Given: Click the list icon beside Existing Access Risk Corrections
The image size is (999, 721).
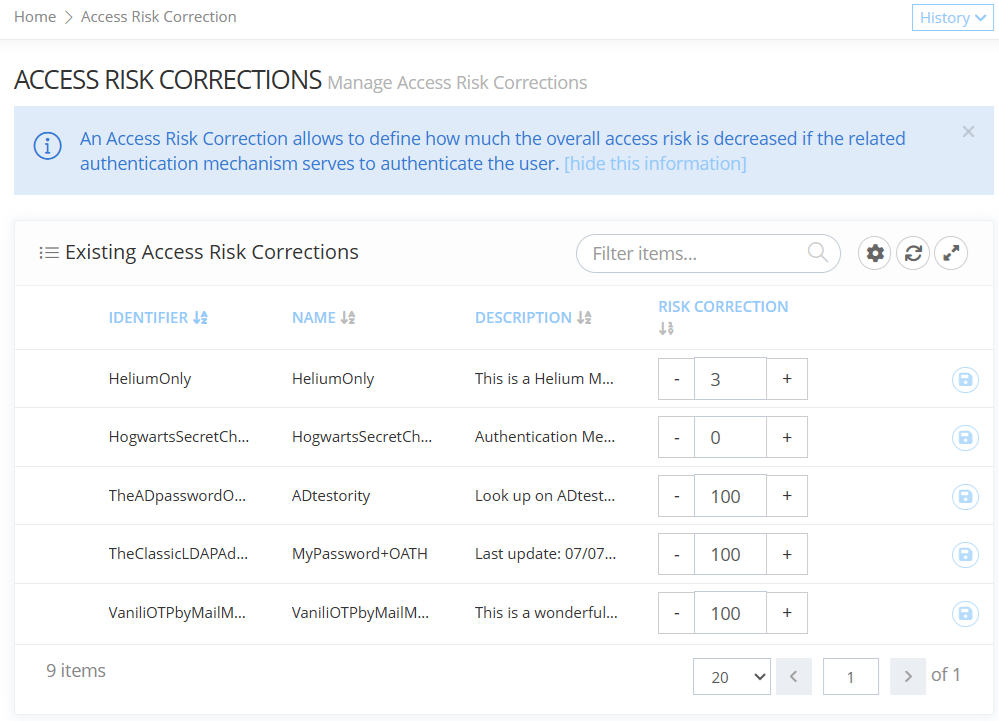Looking at the screenshot, I should [49, 252].
